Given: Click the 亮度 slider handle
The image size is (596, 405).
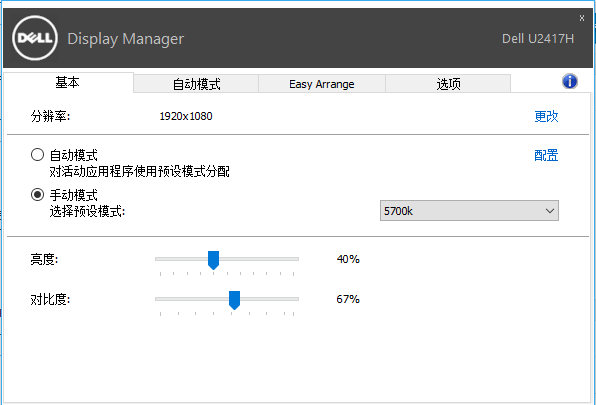Looking at the screenshot, I should [214, 260].
